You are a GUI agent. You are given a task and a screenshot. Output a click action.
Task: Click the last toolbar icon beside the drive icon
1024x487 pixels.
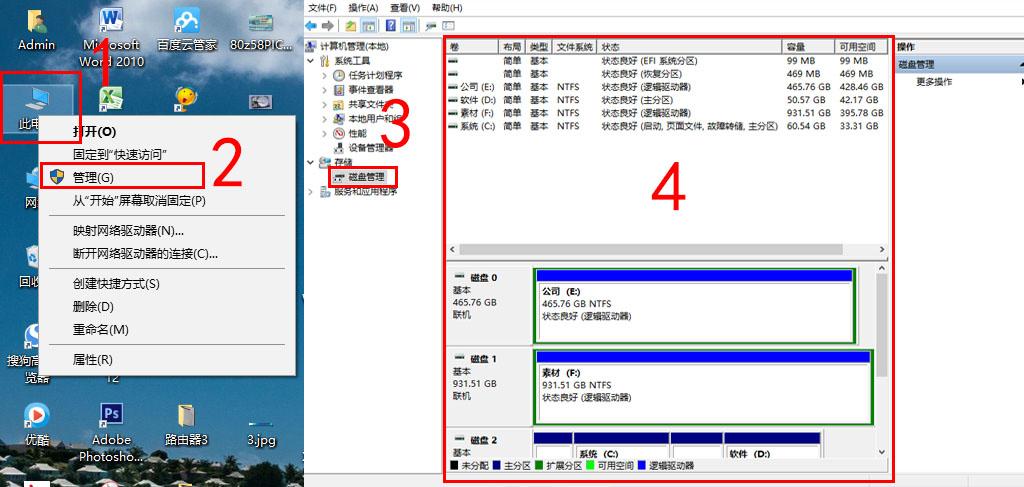click(x=448, y=25)
